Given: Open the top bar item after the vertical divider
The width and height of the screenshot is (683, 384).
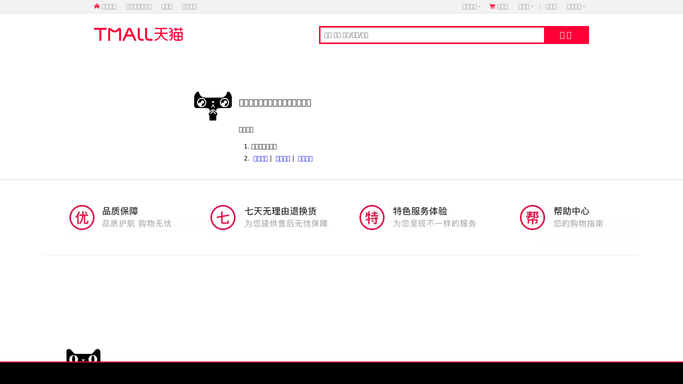Looking at the screenshot, I should 551,7.
